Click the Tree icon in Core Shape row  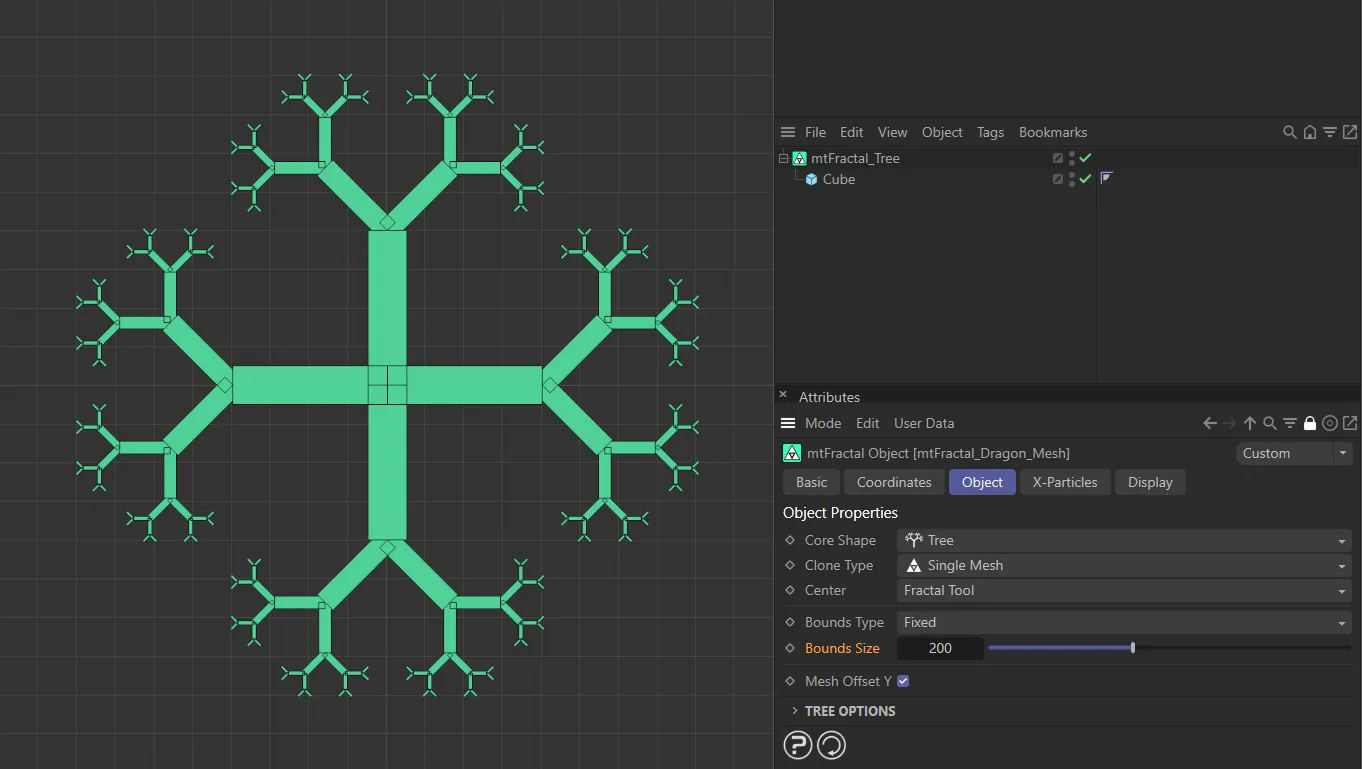[x=913, y=540]
